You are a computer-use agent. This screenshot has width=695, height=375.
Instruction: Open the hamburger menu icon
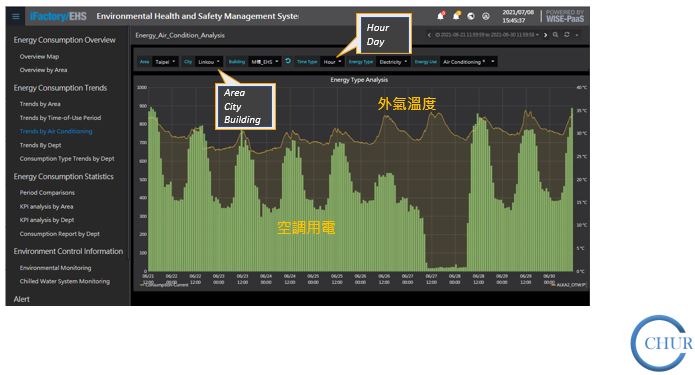(16, 16)
